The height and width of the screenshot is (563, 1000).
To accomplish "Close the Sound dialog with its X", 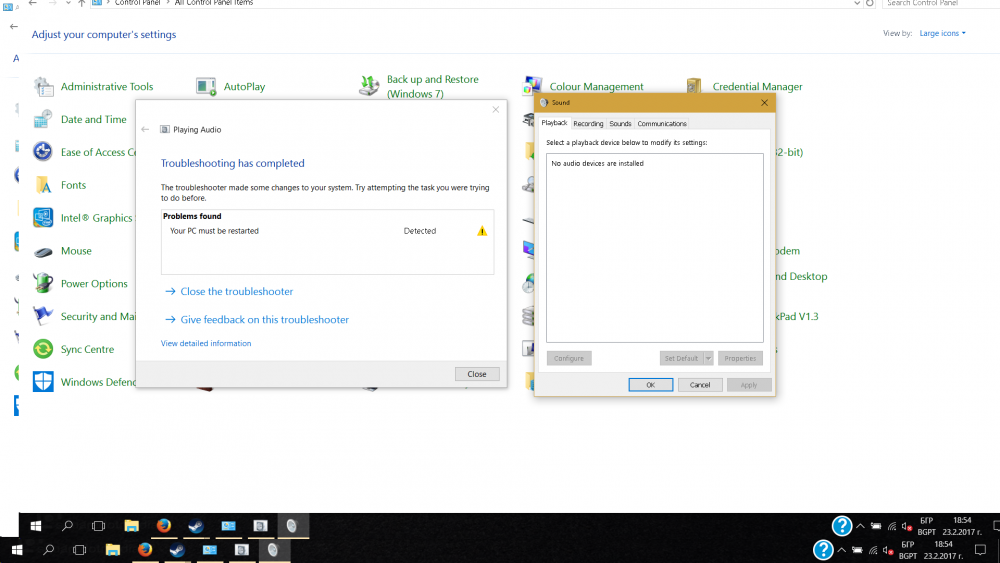I will click(764, 103).
